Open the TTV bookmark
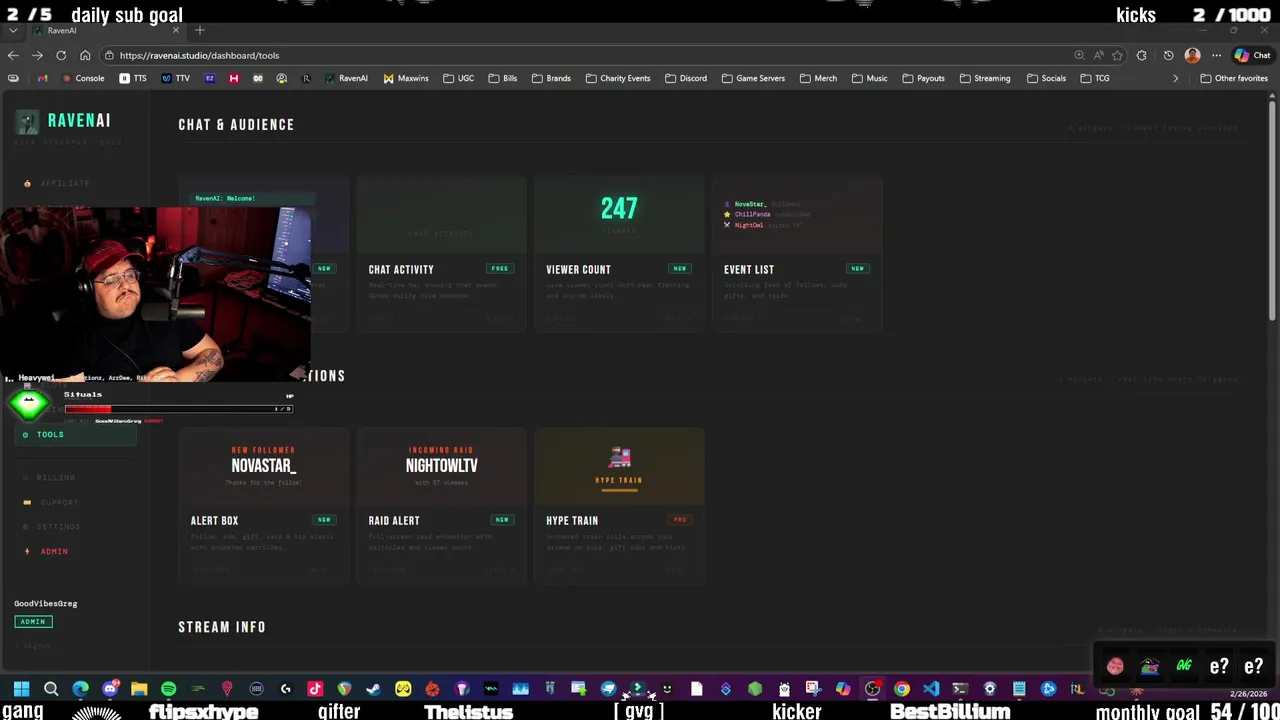This screenshot has width=1280, height=720. [x=175, y=78]
